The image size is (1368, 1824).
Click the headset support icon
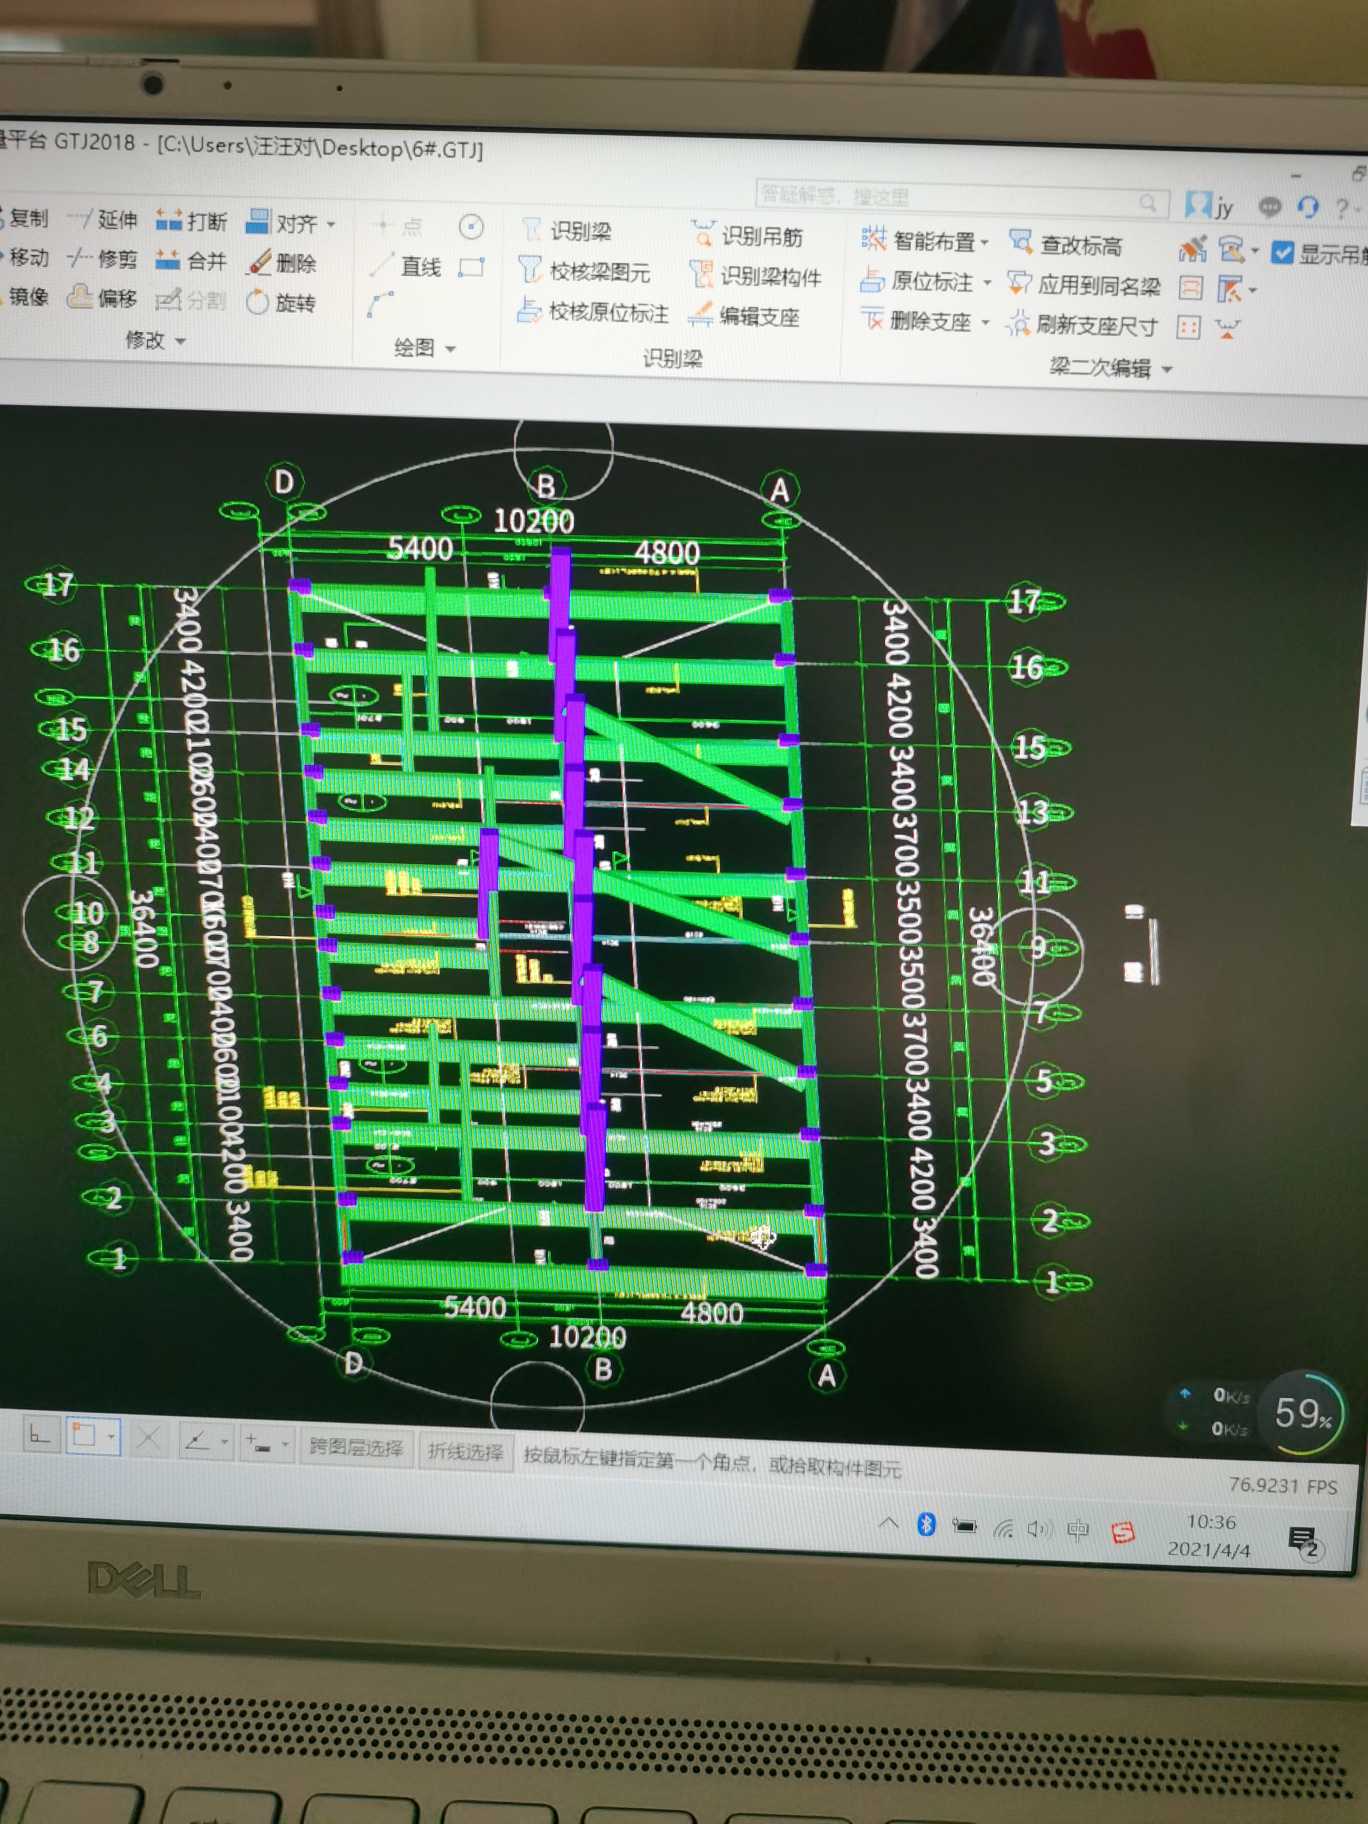tap(1307, 207)
